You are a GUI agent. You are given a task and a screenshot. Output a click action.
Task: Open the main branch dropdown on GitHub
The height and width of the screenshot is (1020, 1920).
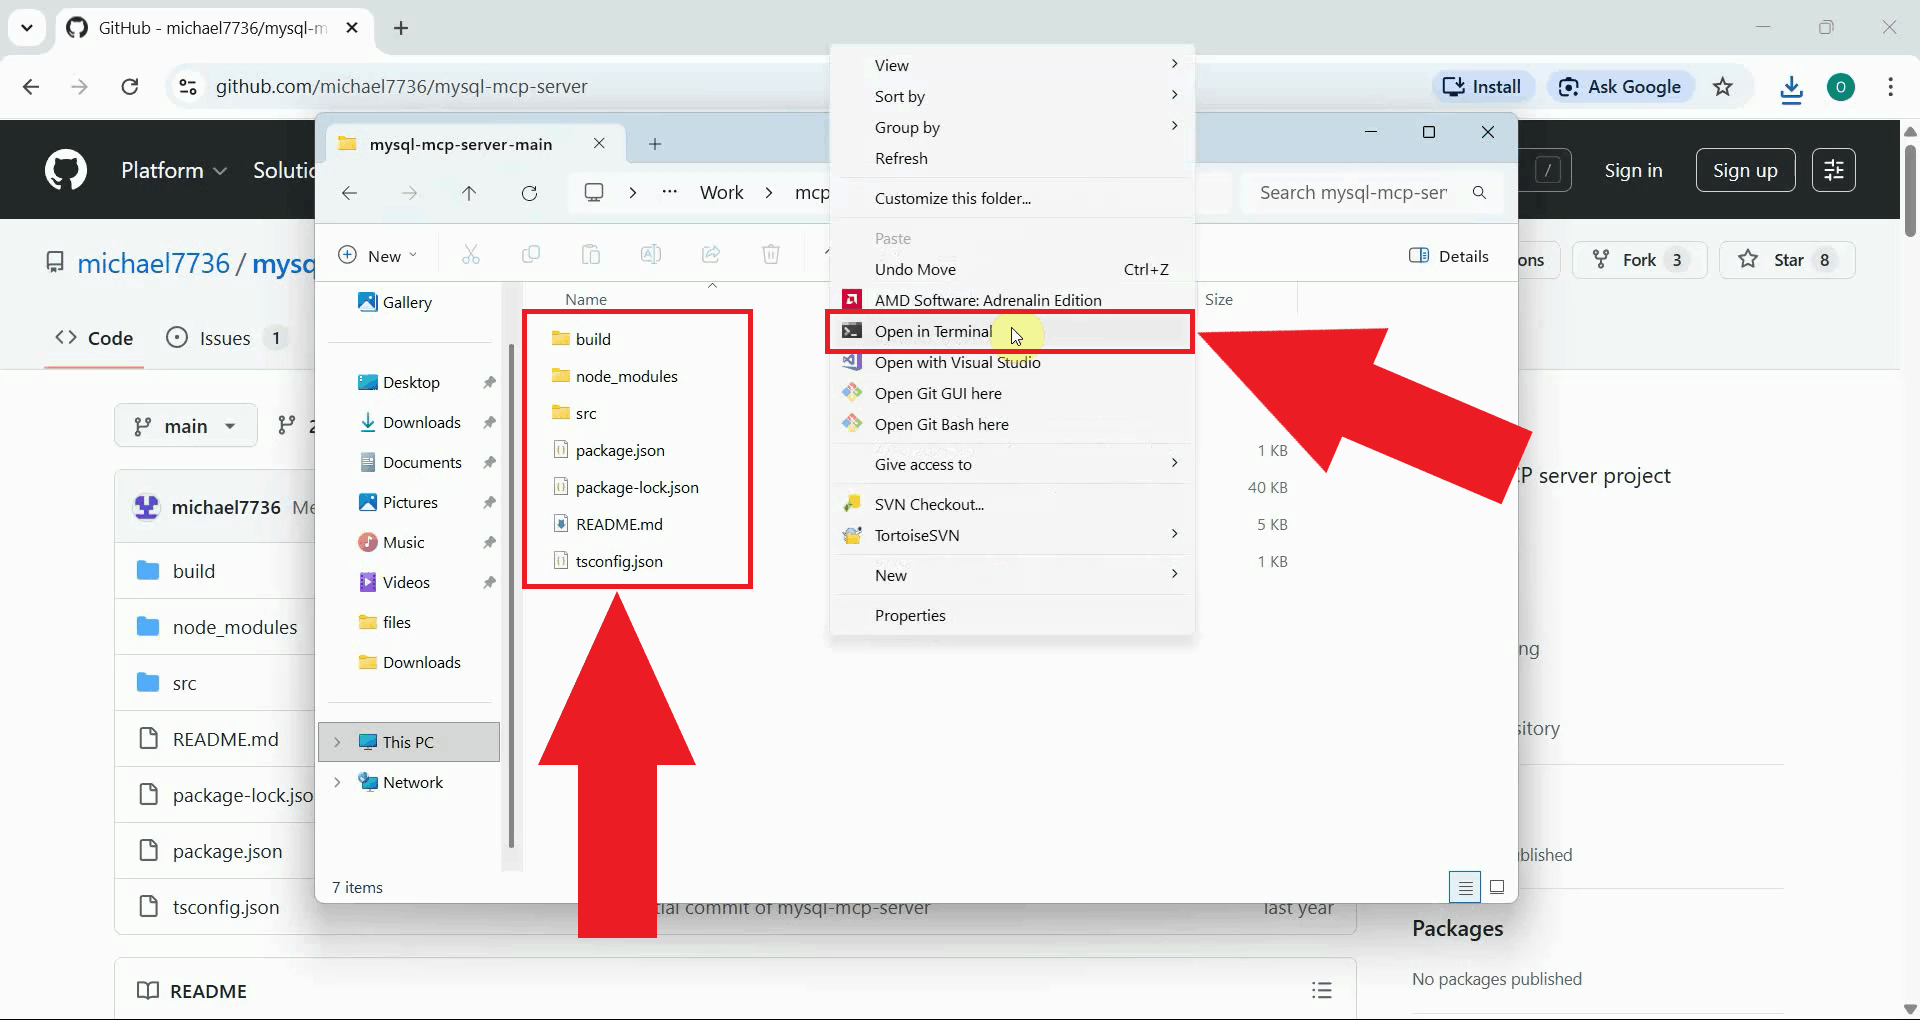(x=186, y=426)
